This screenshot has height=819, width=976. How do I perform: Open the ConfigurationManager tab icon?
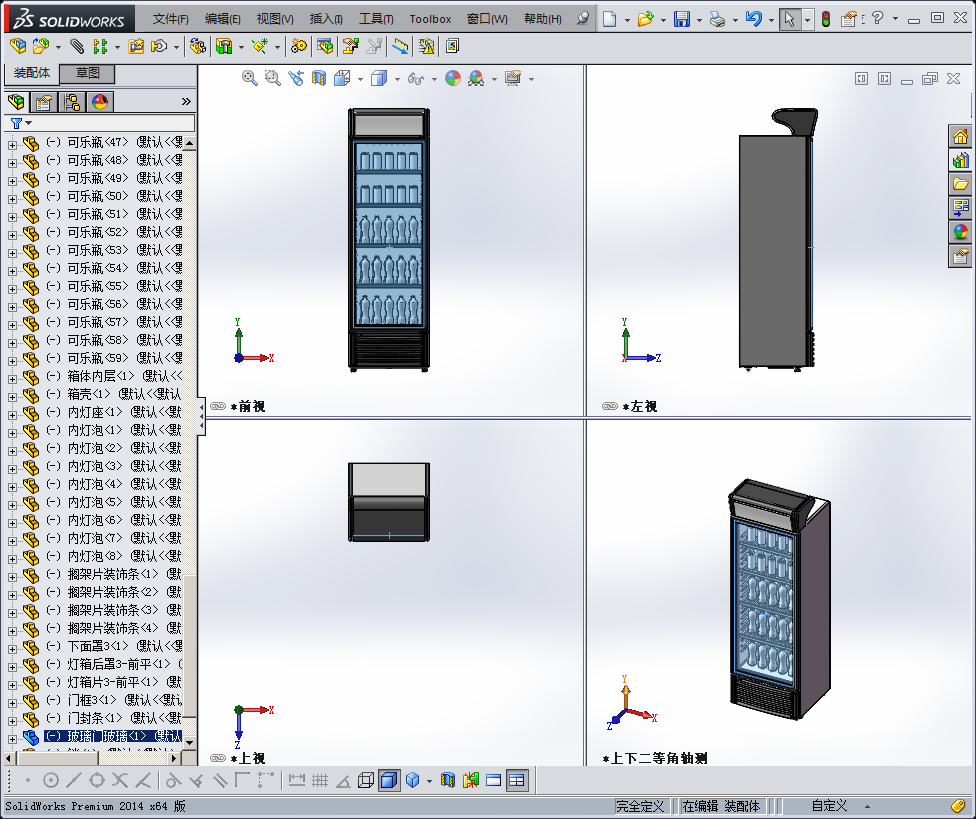click(72, 101)
